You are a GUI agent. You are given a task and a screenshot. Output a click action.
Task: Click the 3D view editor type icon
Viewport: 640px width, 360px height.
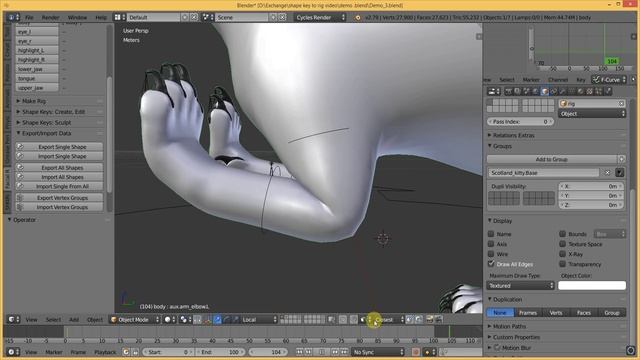point(14,320)
